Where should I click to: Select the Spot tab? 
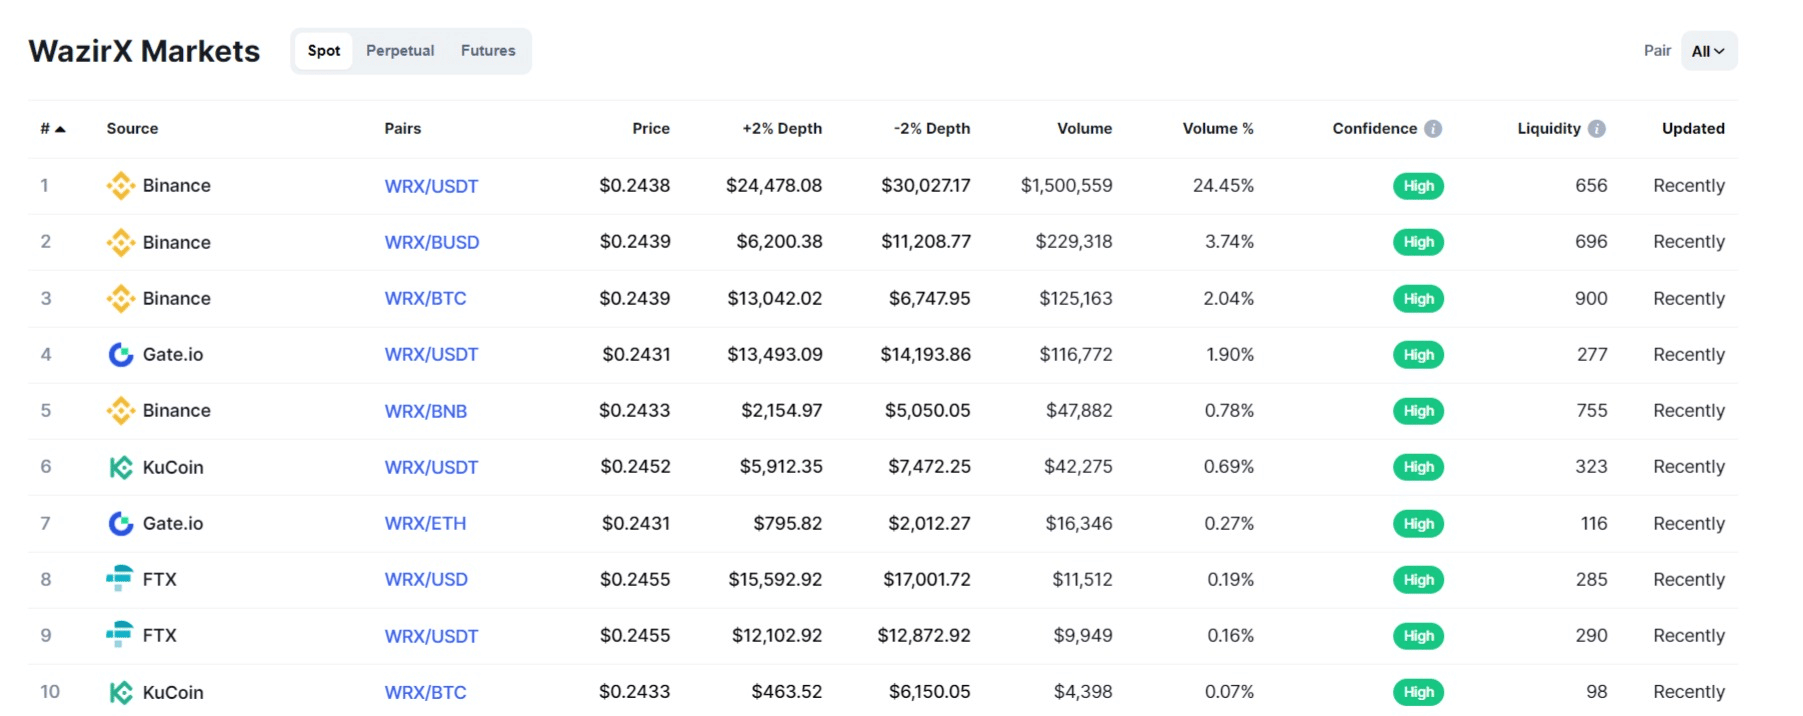[323, 51]
